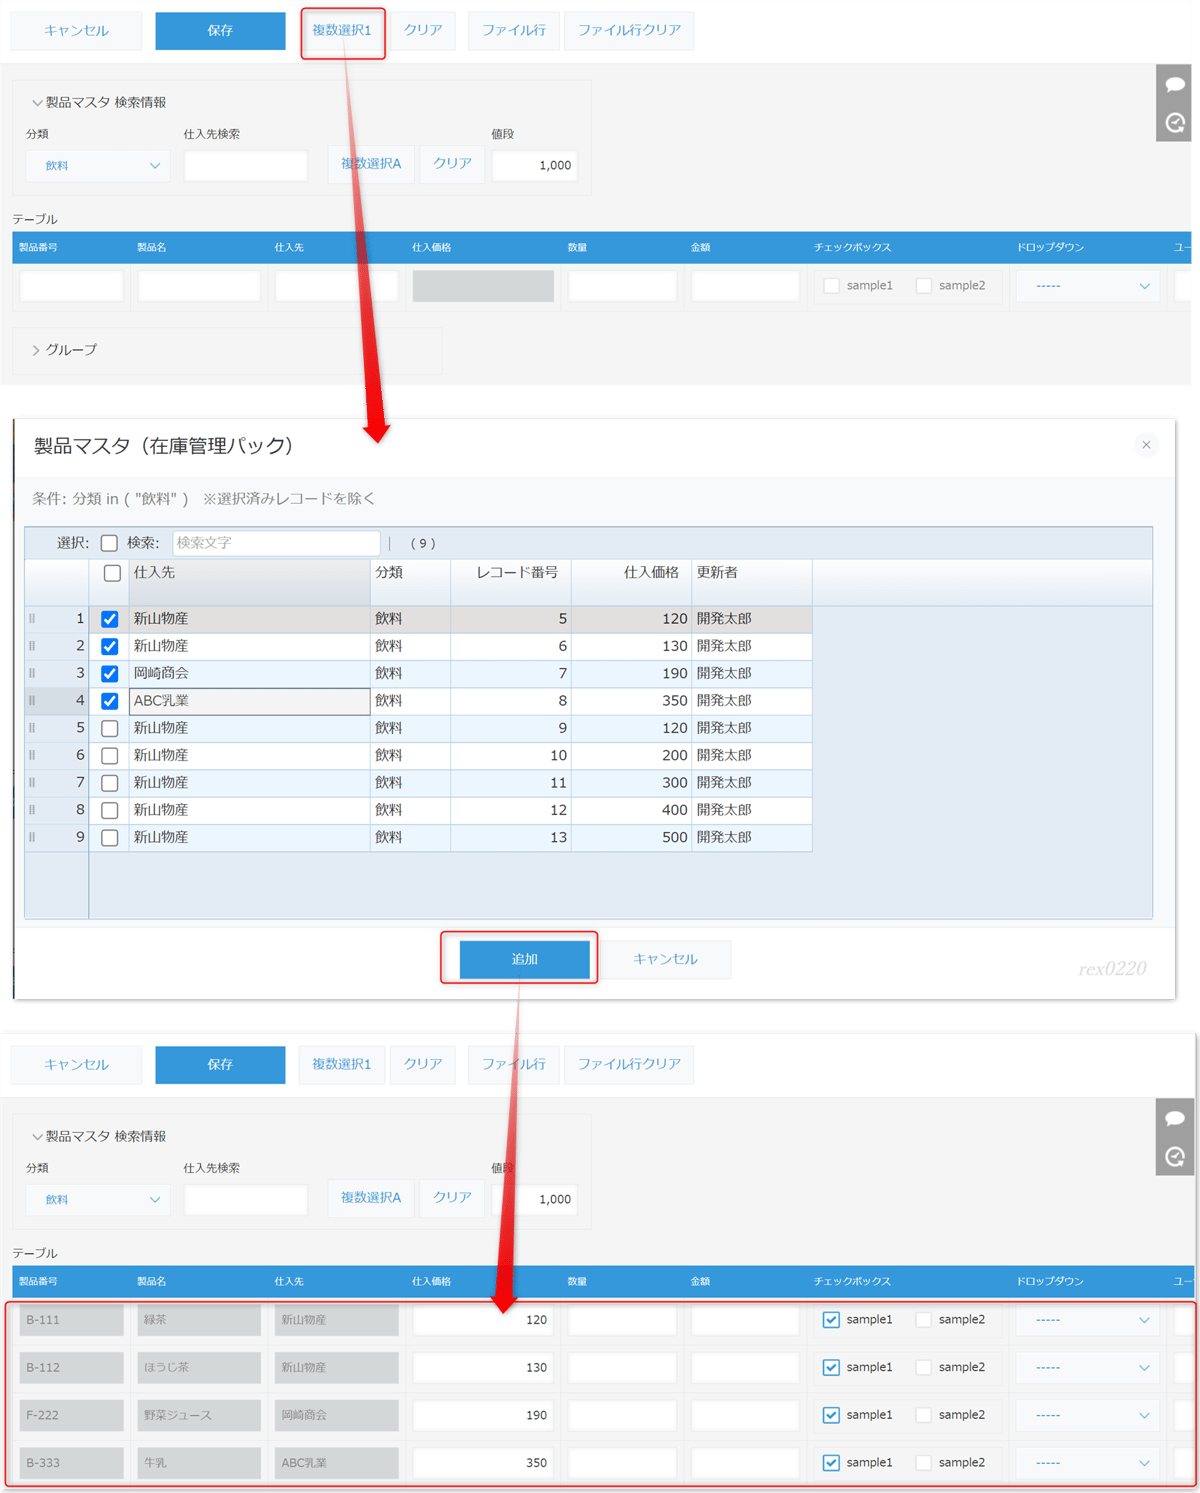Viewport: 1200px width, 1493px height.
Task: Toggle the 選択 checkbox next to the search box
Action: (109, 543)
